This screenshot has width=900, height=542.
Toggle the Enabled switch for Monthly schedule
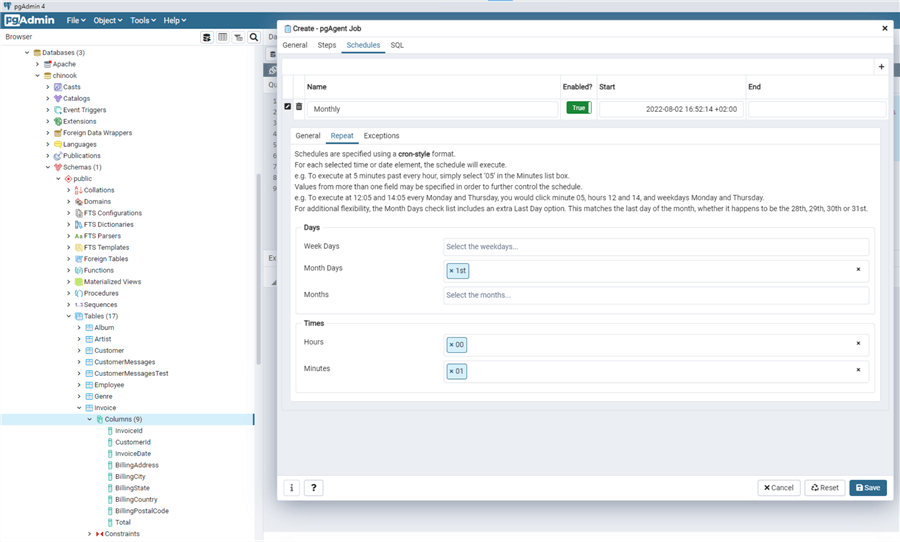(578, 108)
